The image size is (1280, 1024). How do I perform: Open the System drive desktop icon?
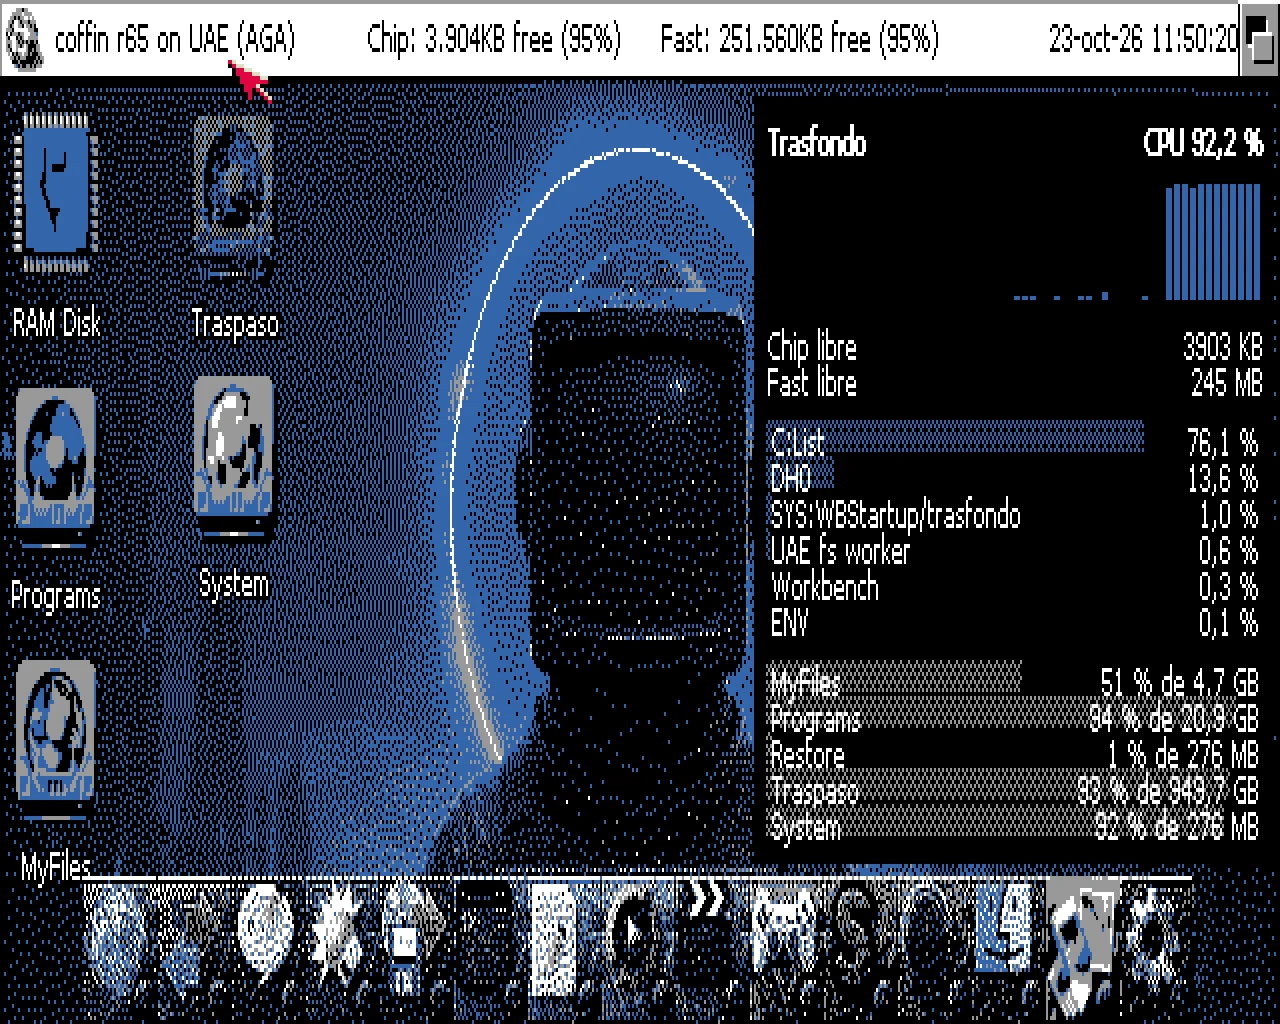[x=233, y=458]
